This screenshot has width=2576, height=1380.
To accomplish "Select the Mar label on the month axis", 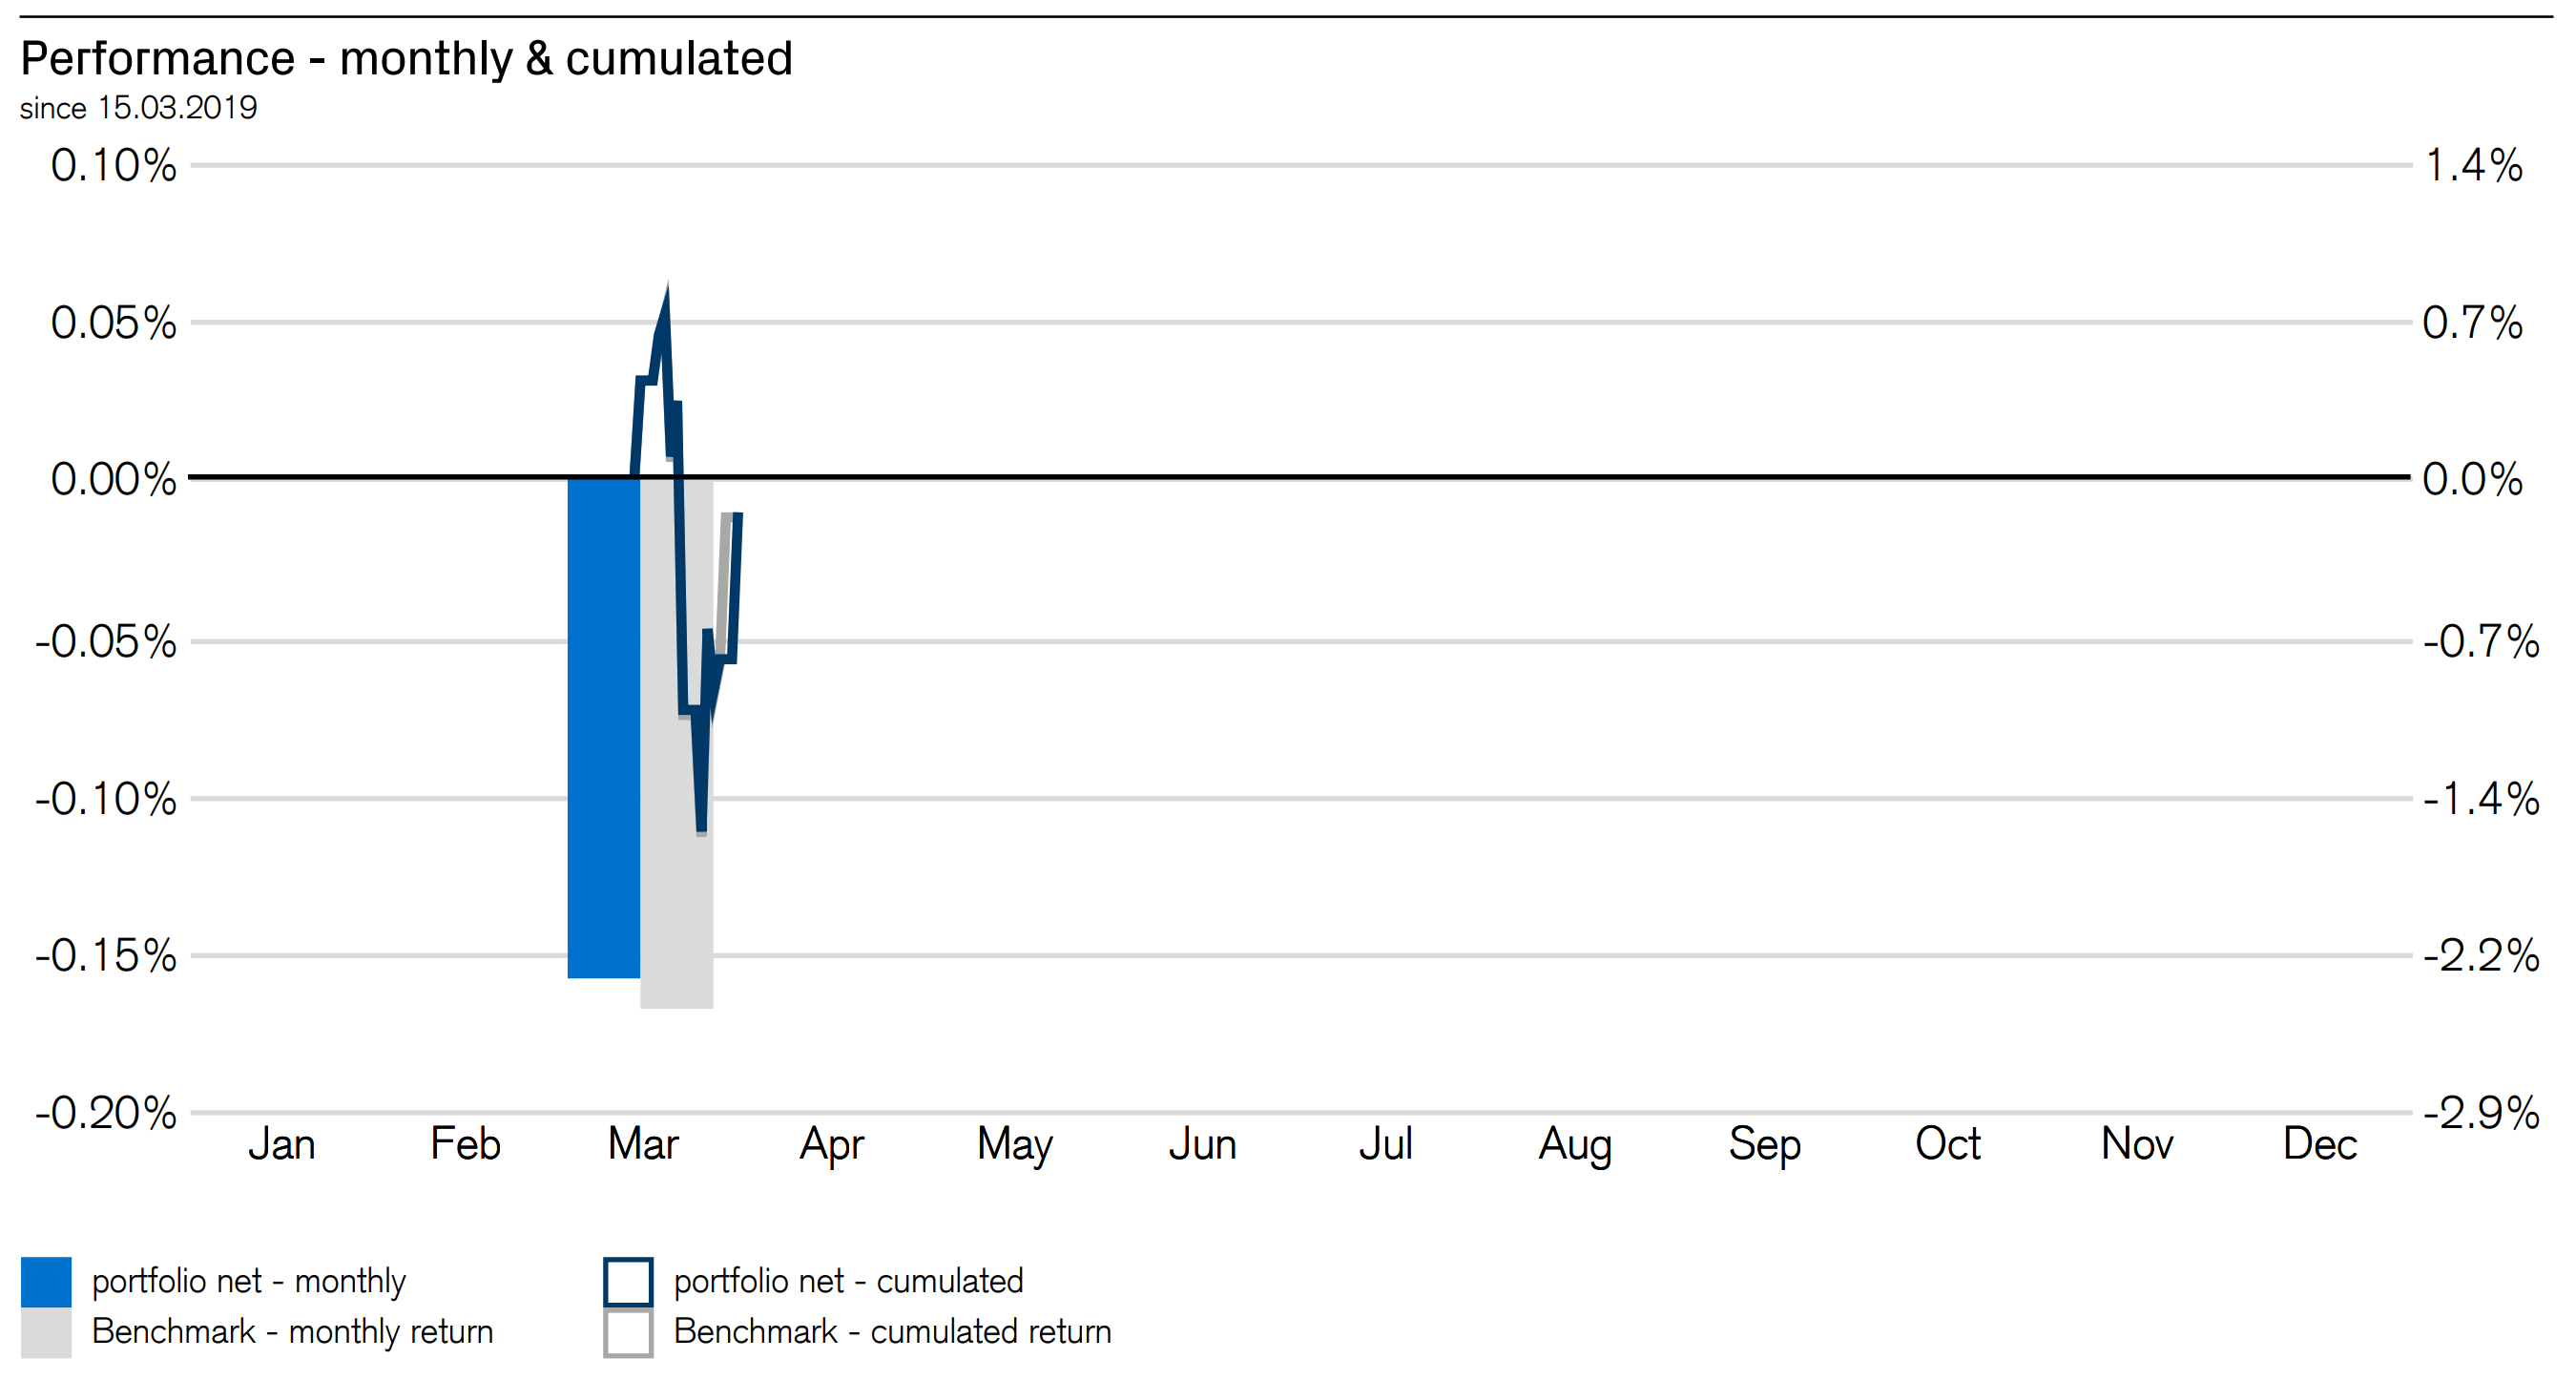I will point(643,1144).
